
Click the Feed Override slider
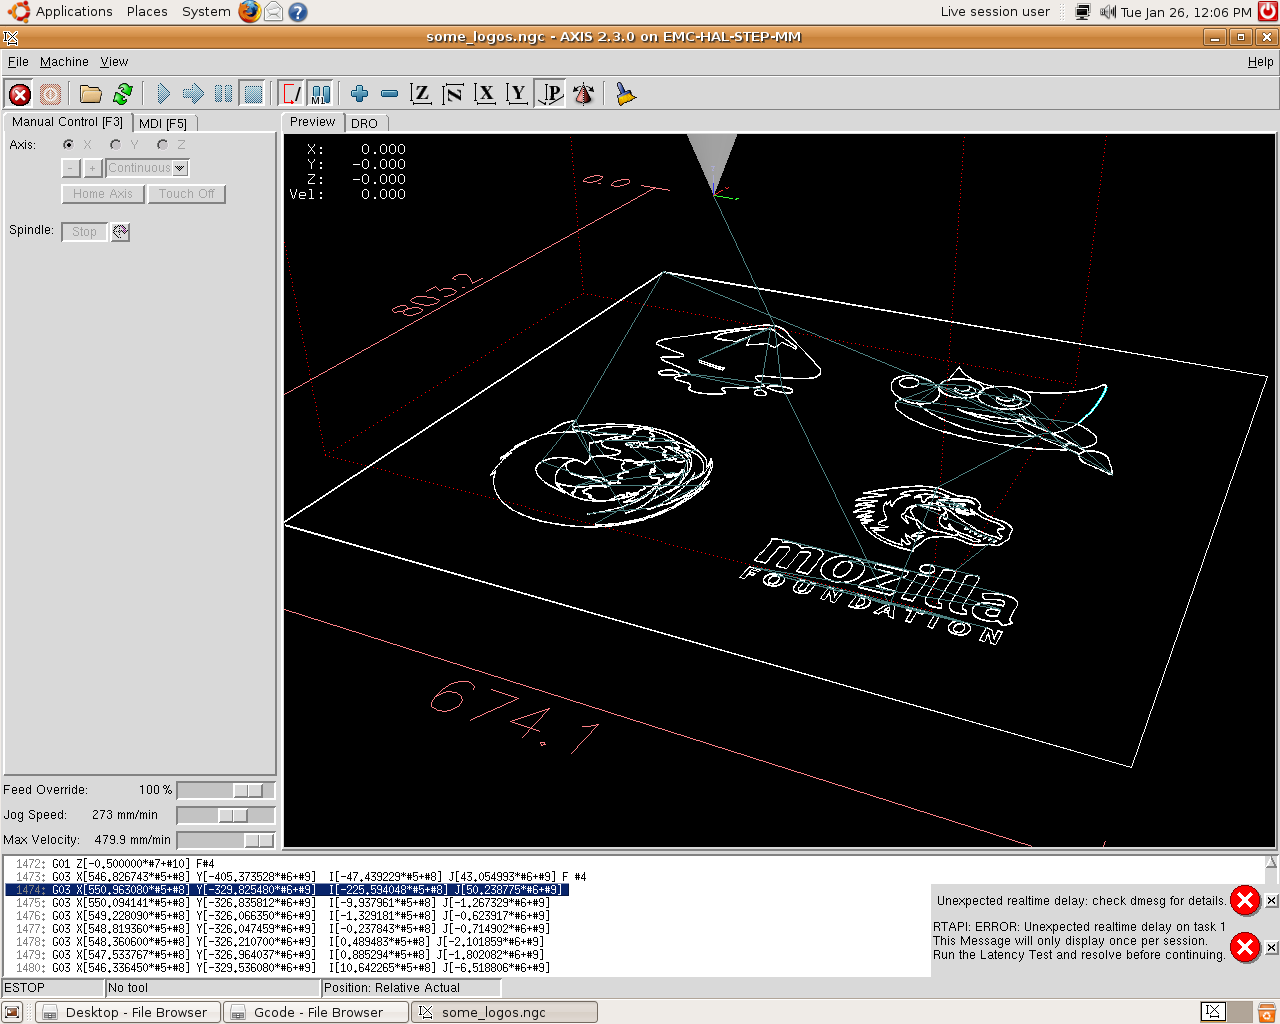click(225, 790)
